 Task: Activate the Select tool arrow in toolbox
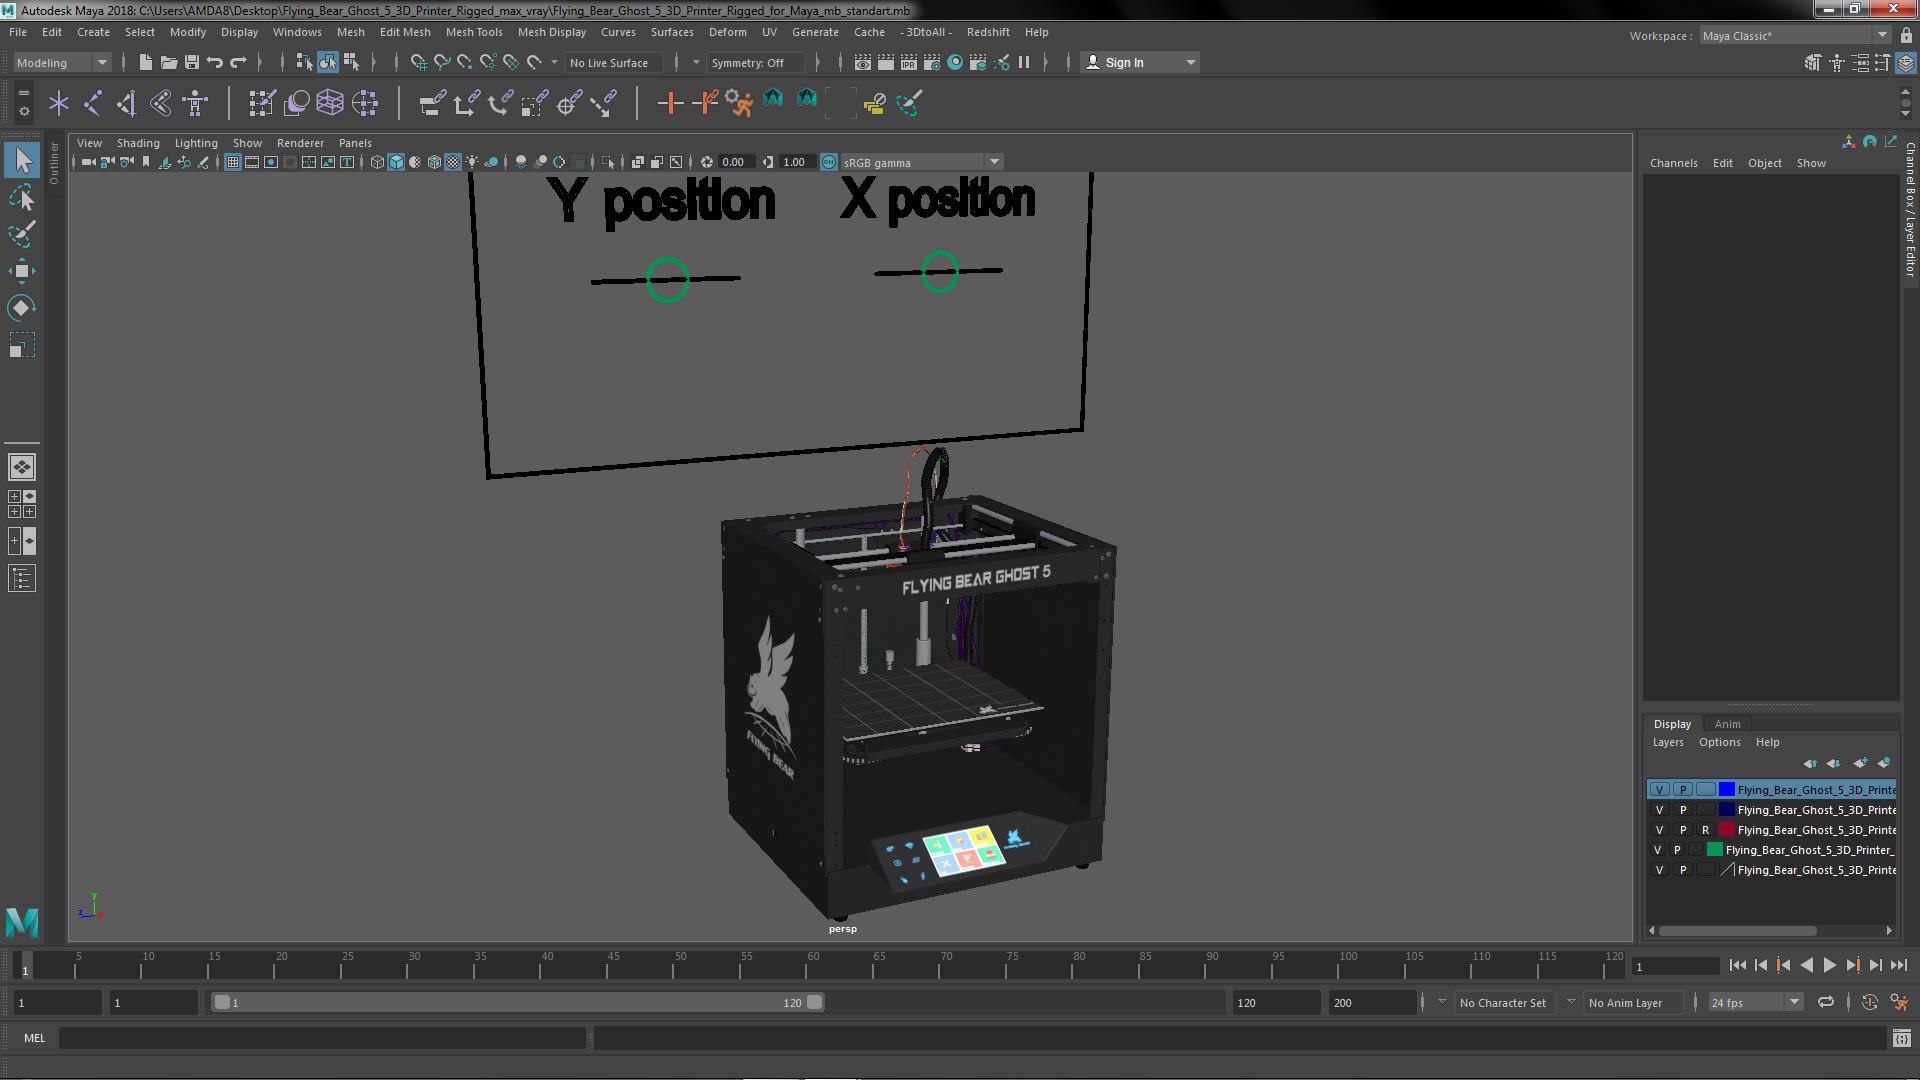coord(22,160)
